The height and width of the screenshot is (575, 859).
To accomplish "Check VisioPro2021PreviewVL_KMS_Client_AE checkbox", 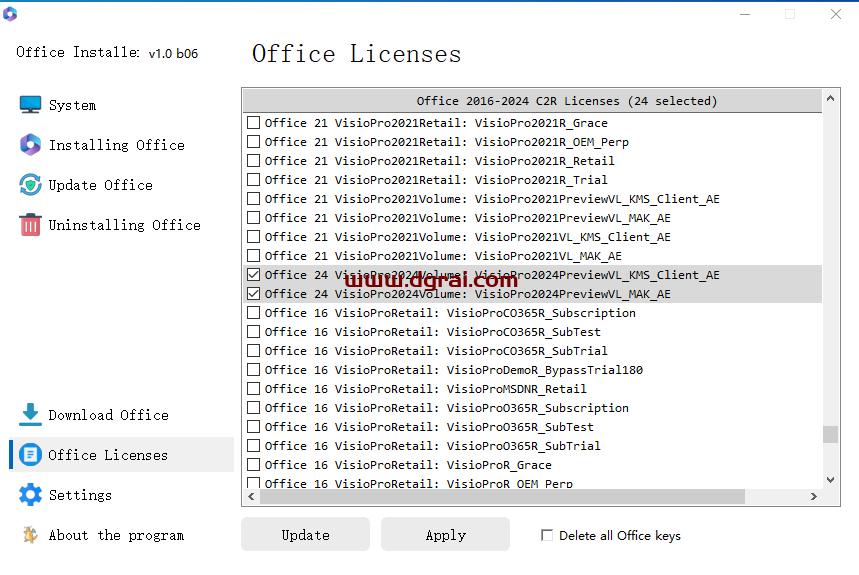I will (253, 199).
